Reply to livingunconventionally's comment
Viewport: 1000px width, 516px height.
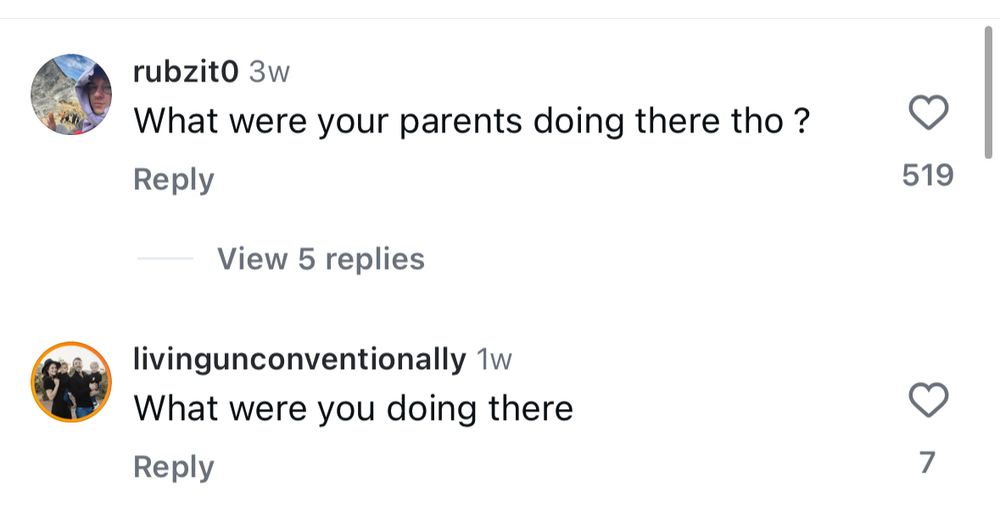pyautogui.click(x=174, y=467)
